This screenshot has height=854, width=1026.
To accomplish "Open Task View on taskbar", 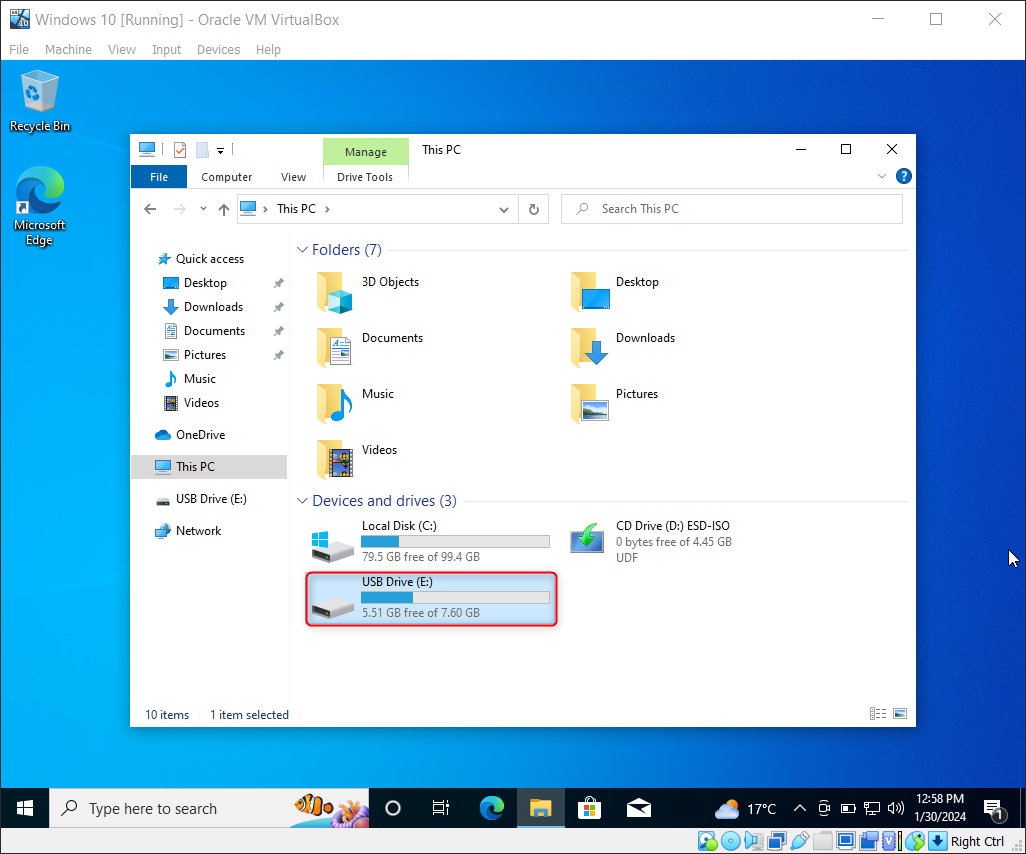I will coord(441,809).
